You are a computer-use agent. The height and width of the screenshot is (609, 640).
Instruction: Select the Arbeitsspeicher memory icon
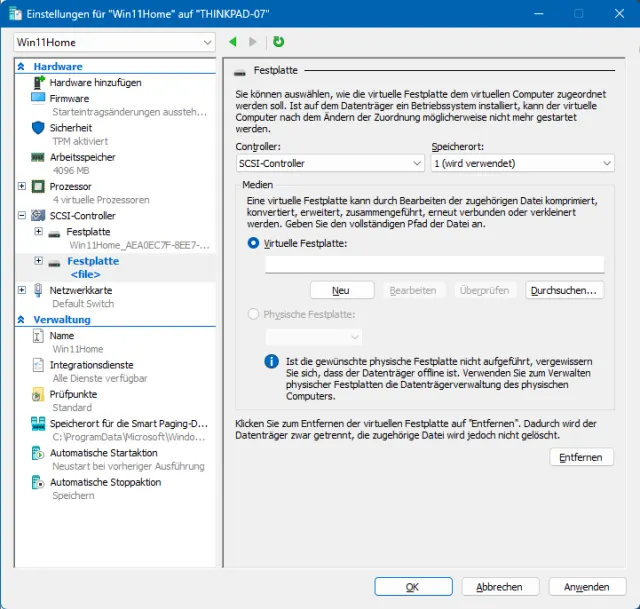[38, 157]
